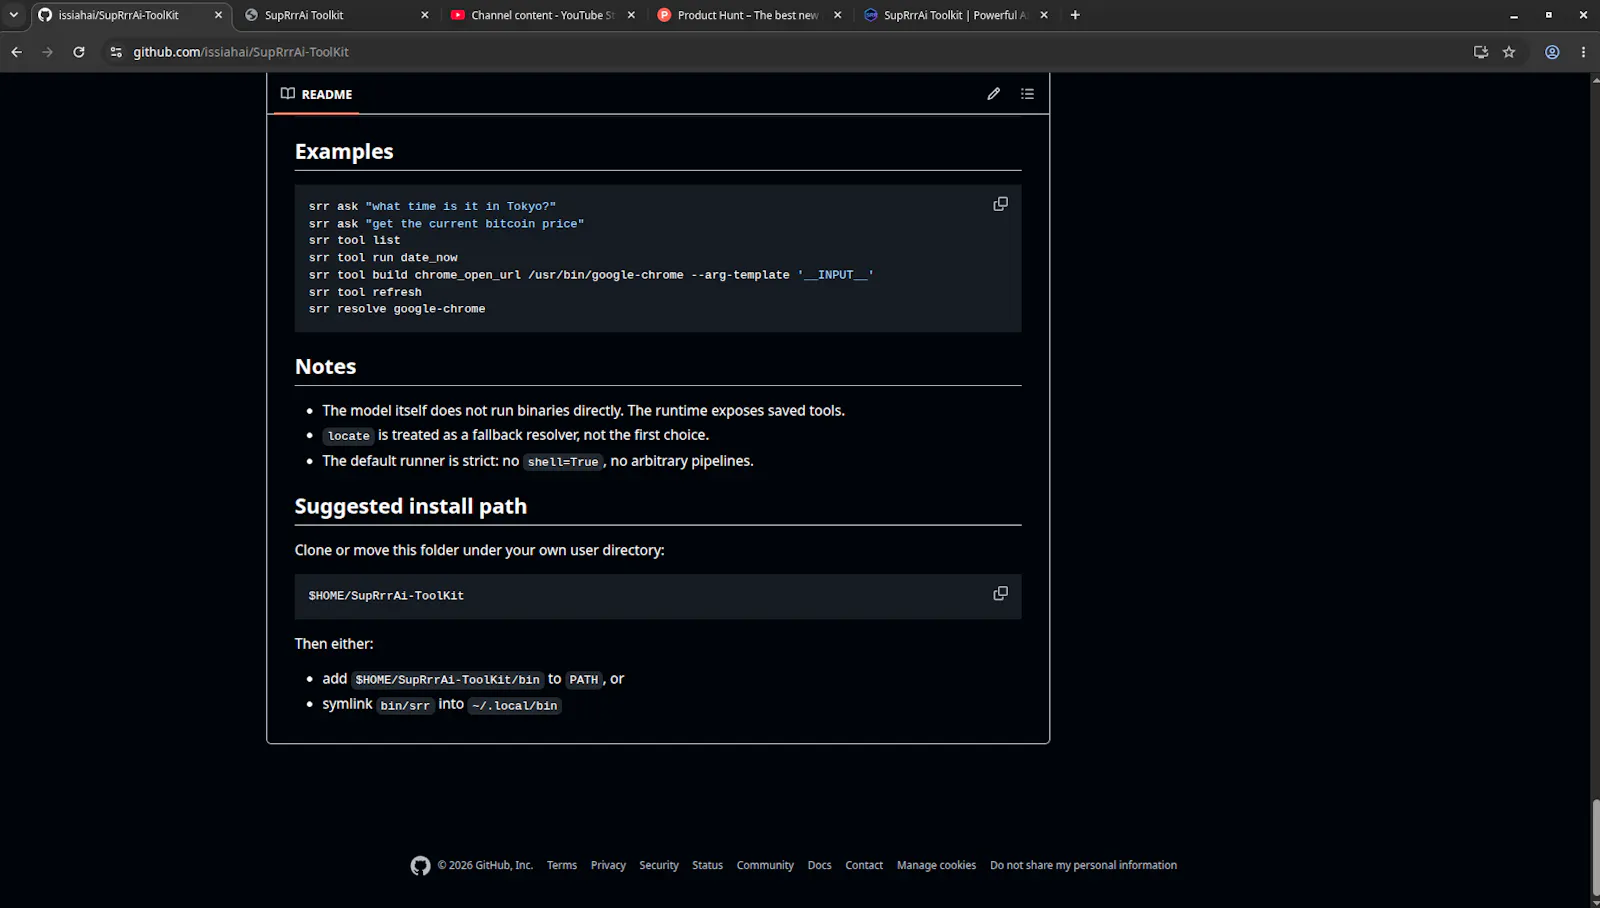The height and width of the screenshot is (908, 1600).
Task: Open the Status footer link
Action: [x=707, y=866]
